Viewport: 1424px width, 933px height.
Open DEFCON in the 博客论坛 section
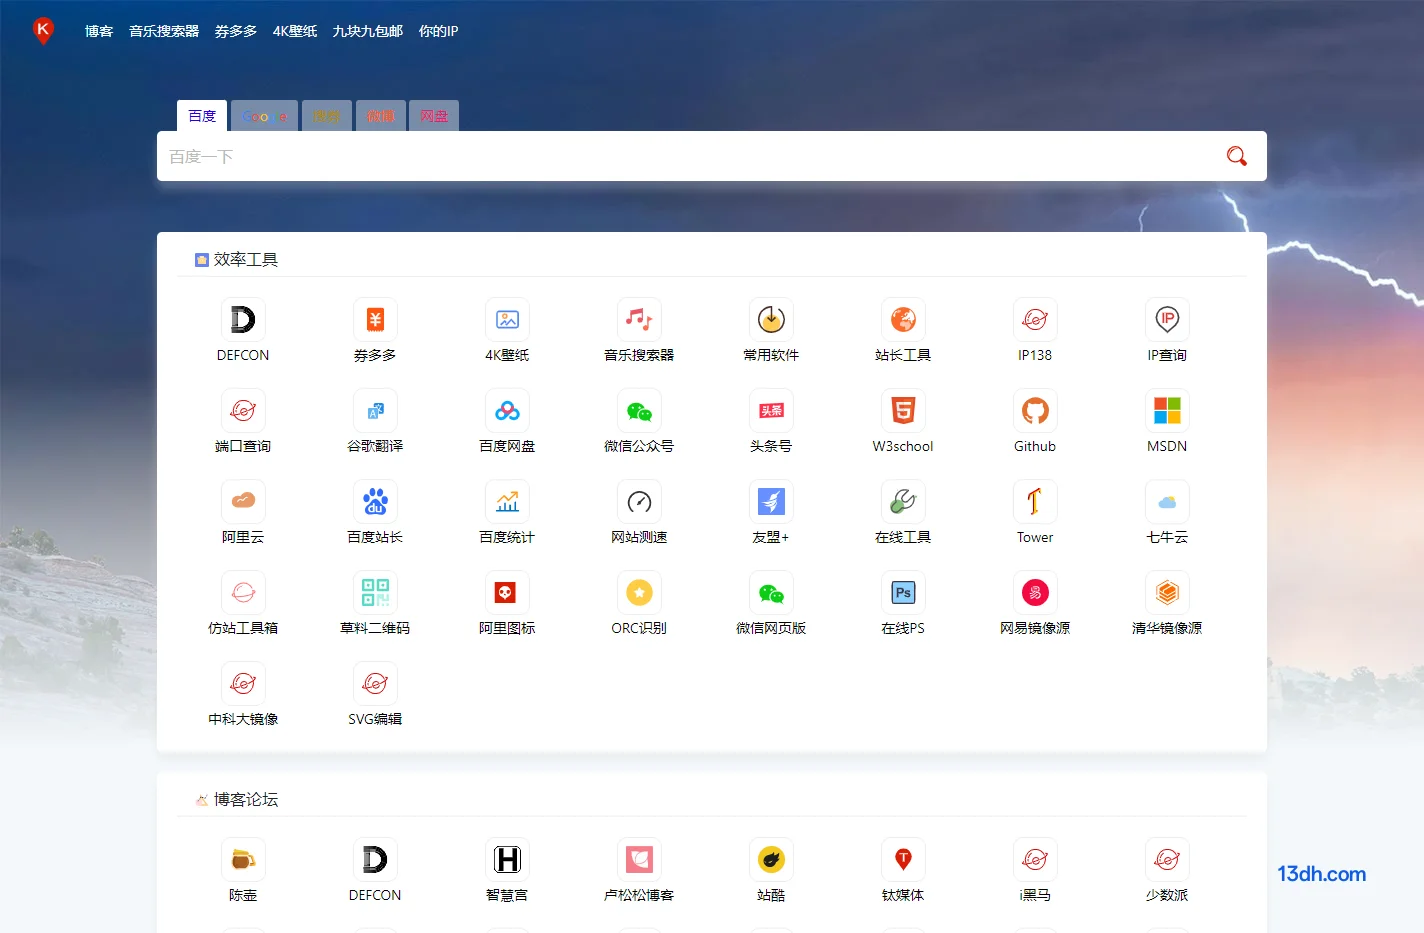[x=375, y=860]
